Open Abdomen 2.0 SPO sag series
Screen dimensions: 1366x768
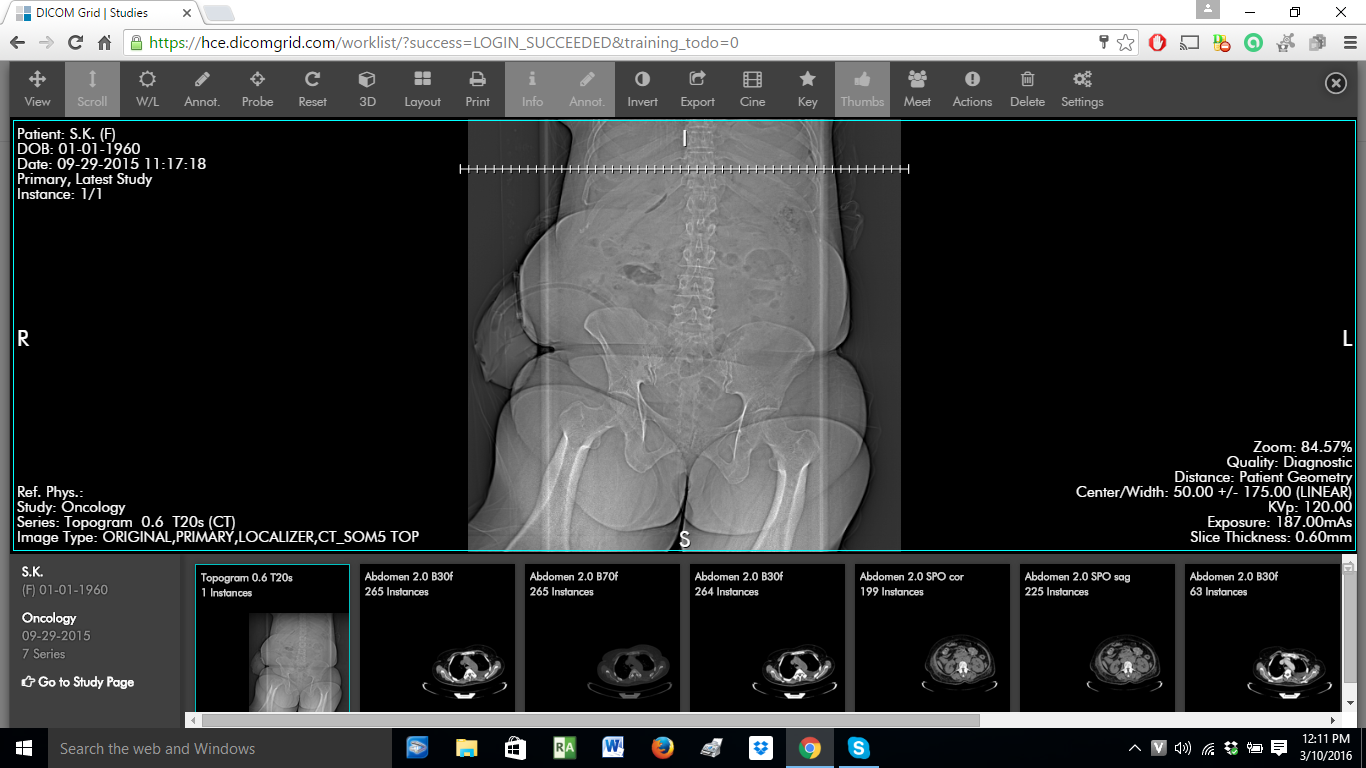tap(1097, 638)
